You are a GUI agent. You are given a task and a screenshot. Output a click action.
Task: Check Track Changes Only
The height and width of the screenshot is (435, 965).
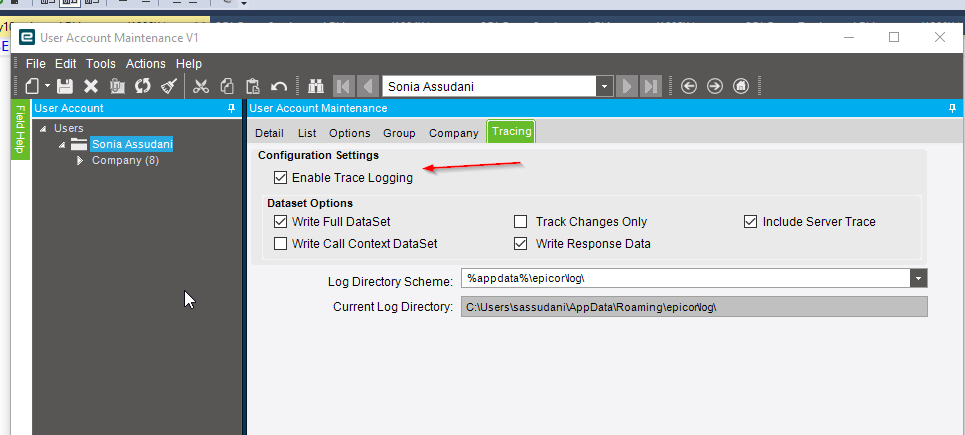tap(521, 221)
